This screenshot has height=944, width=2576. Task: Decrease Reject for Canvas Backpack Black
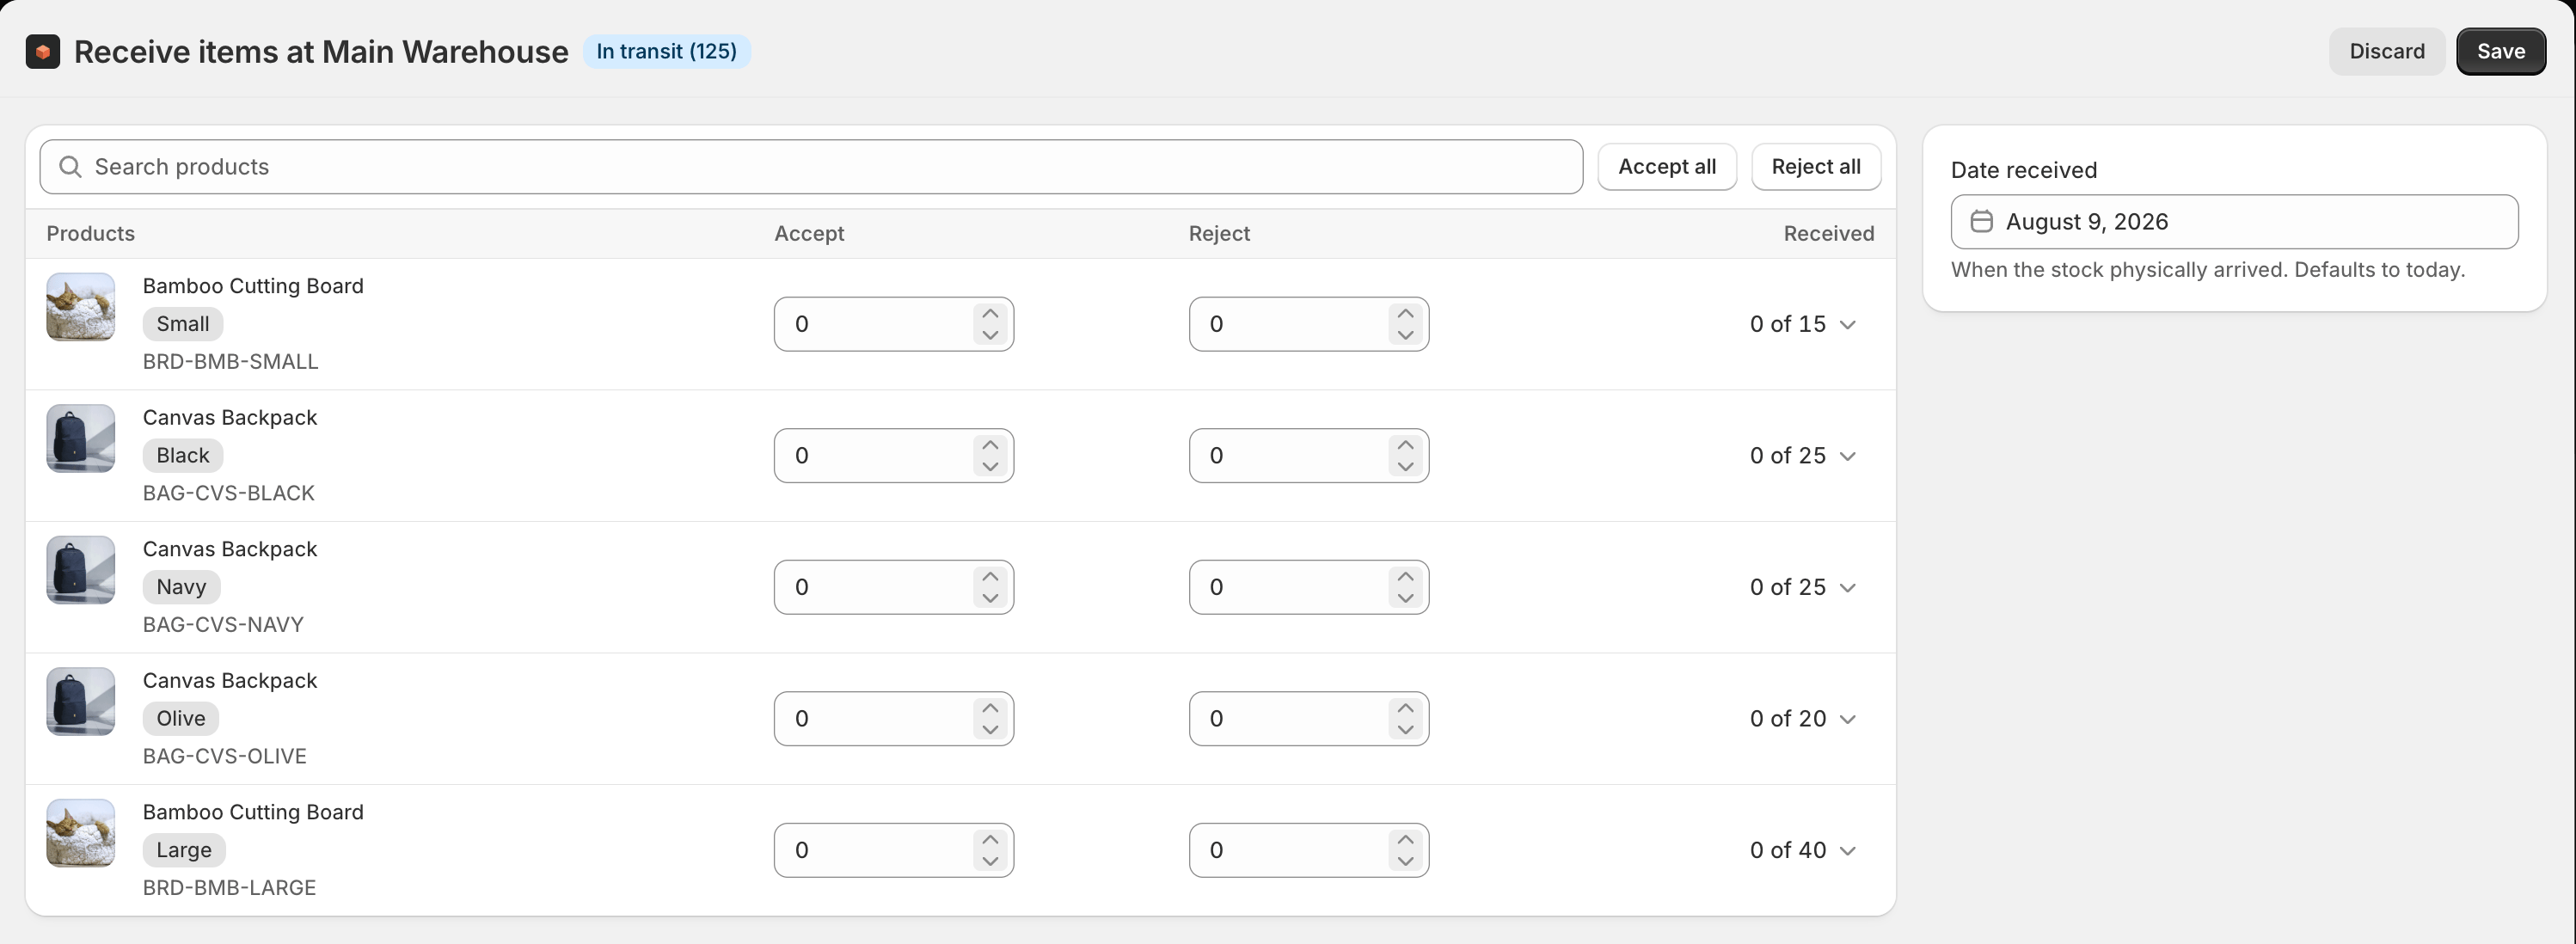pyautogui.click(x=1405, y=467)
